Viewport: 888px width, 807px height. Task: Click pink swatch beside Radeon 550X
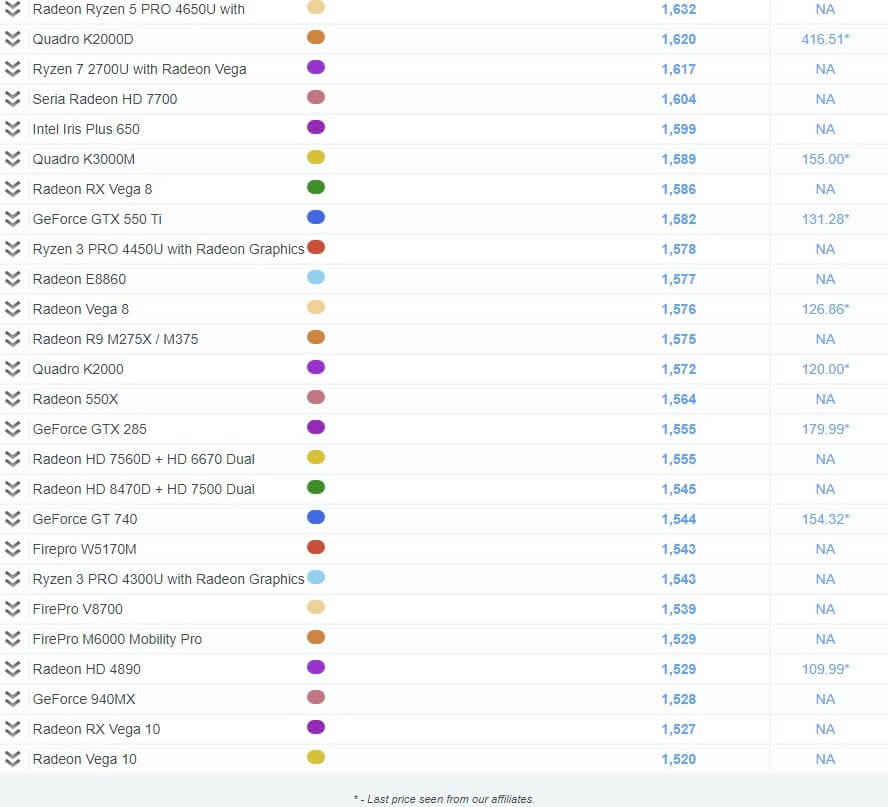(315, 398)
